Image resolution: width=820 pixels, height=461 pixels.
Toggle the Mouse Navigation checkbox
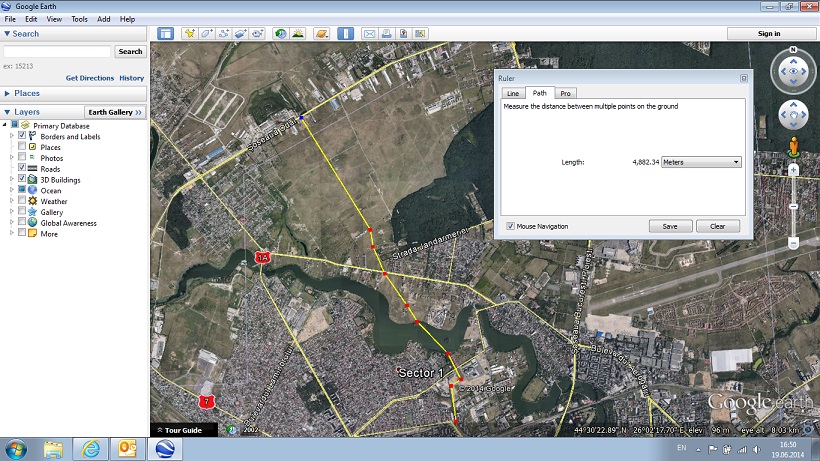[x=510, y=226]
